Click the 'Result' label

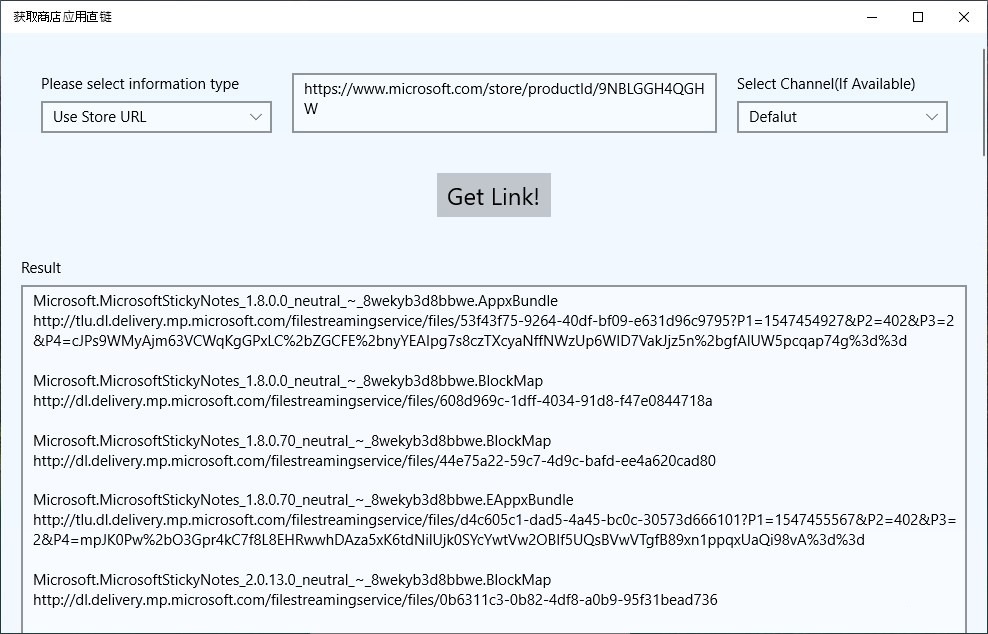[x=41, y=268]
